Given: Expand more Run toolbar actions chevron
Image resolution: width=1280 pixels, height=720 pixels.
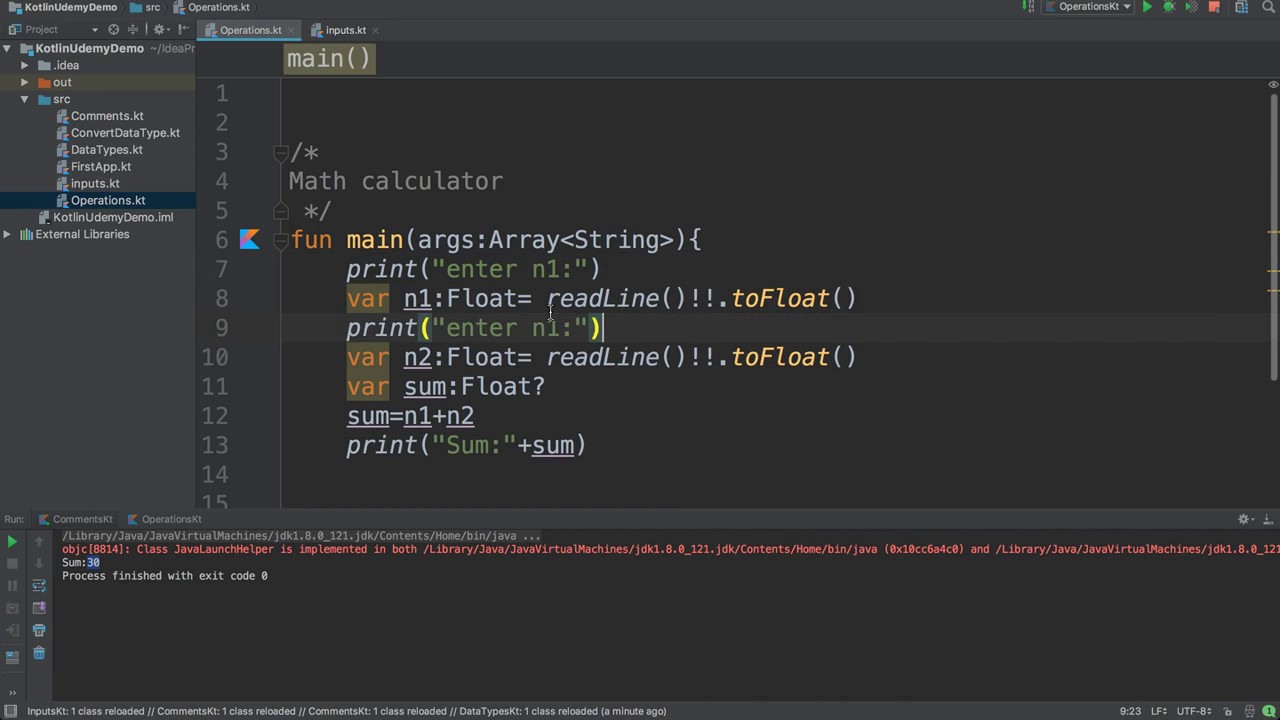Looking at the screenshot, I should [x=12, y=691].
